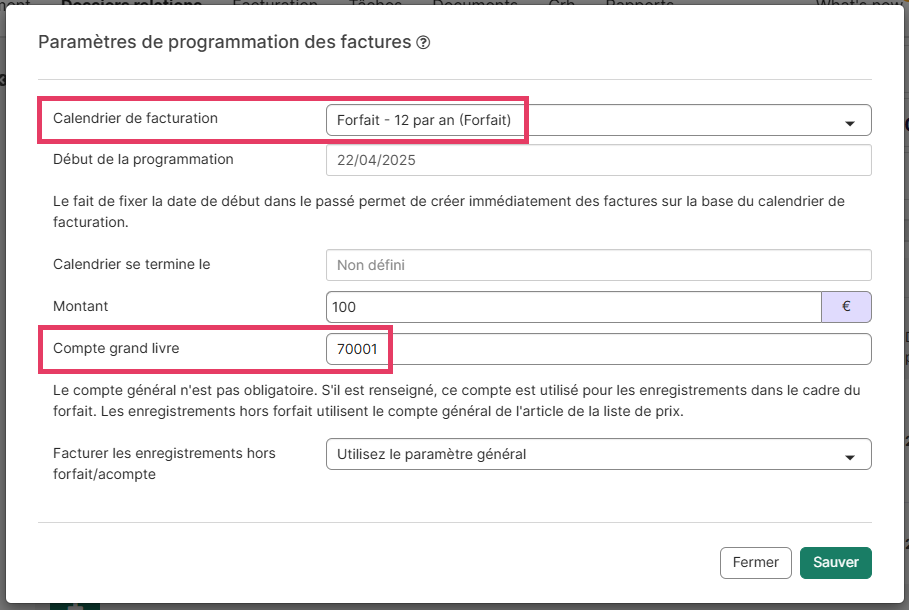Focus the Calendrier se termine le field
The image size is (909, 610).
(598, 265)
